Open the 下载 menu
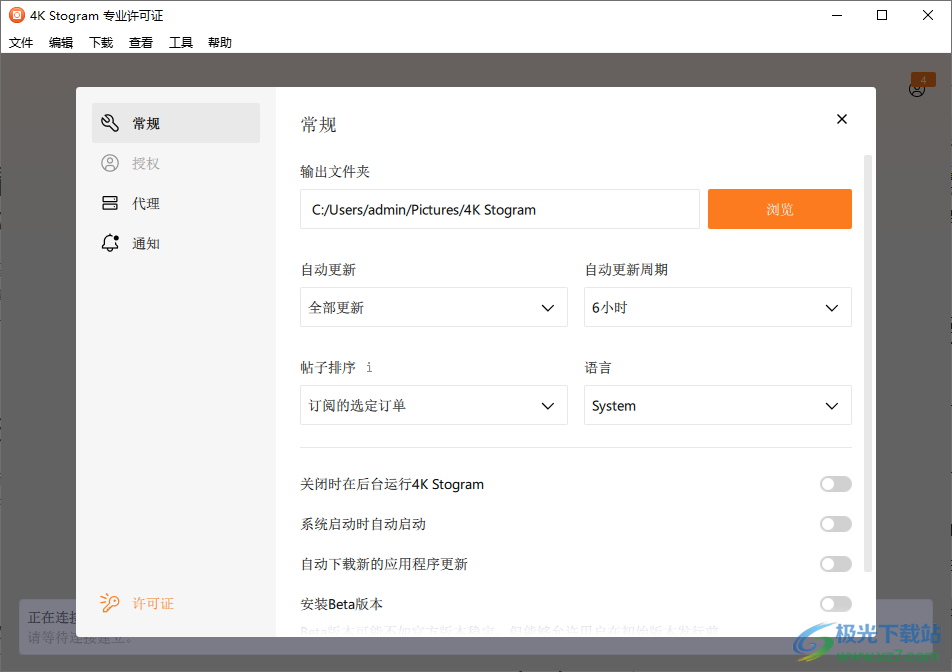 pyautogui.click(x=100, y=42)
